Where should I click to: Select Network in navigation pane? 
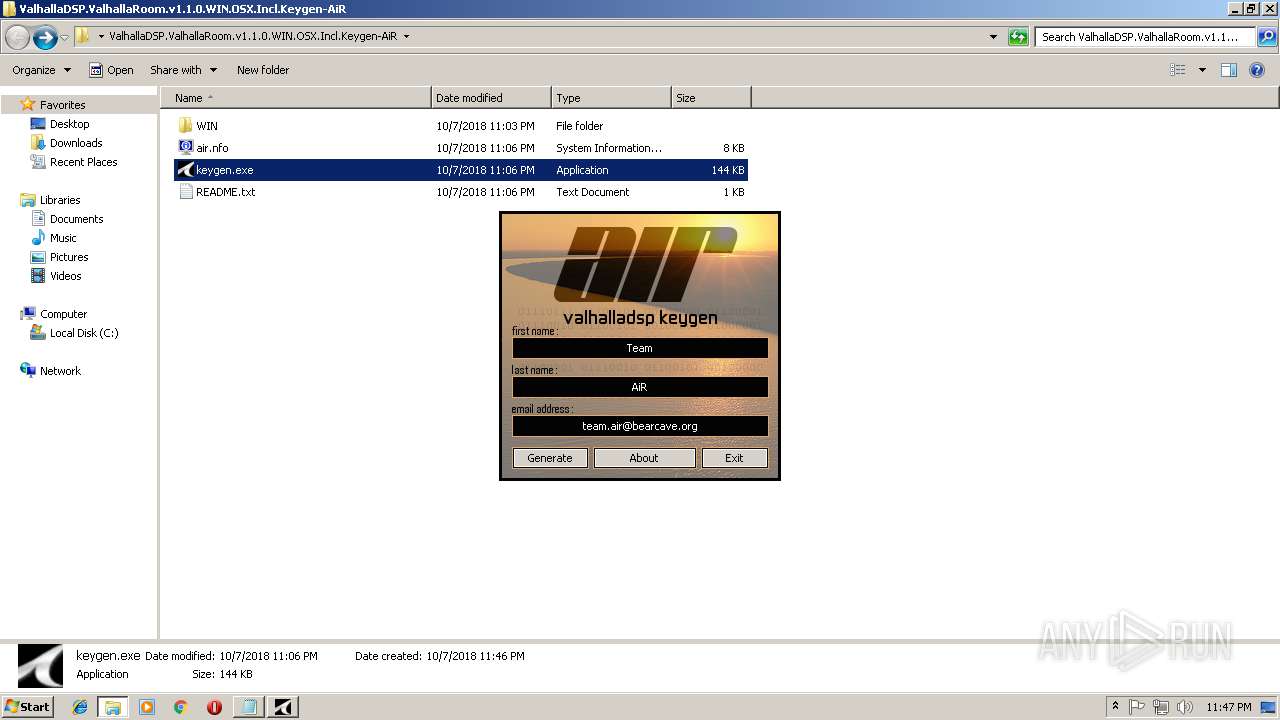[60, 371]
